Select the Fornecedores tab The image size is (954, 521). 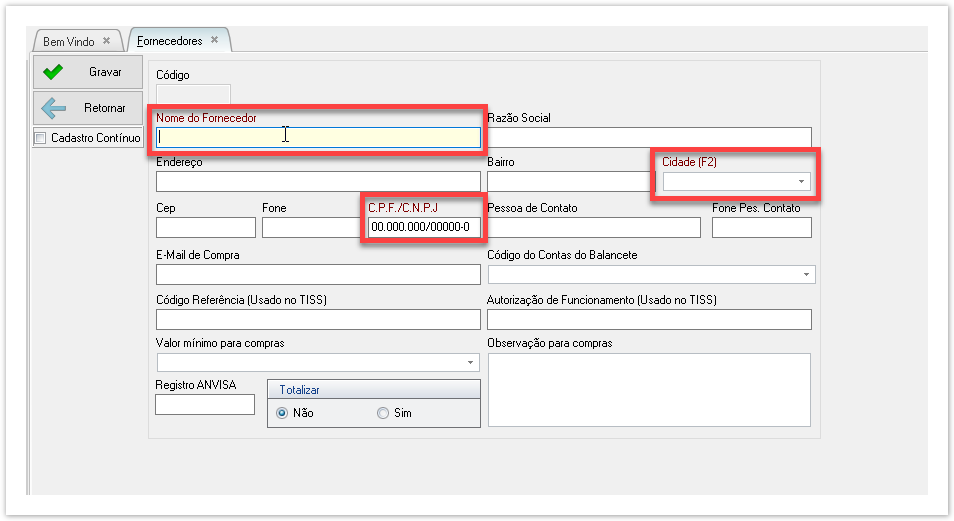click(169, 41)
